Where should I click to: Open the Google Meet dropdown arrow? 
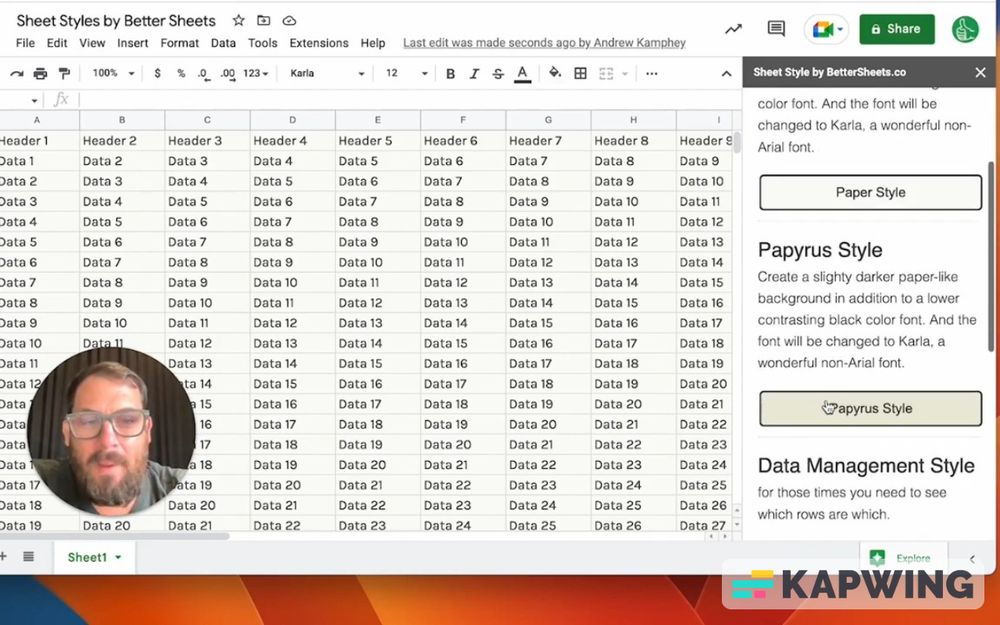(x=838, y=29)
